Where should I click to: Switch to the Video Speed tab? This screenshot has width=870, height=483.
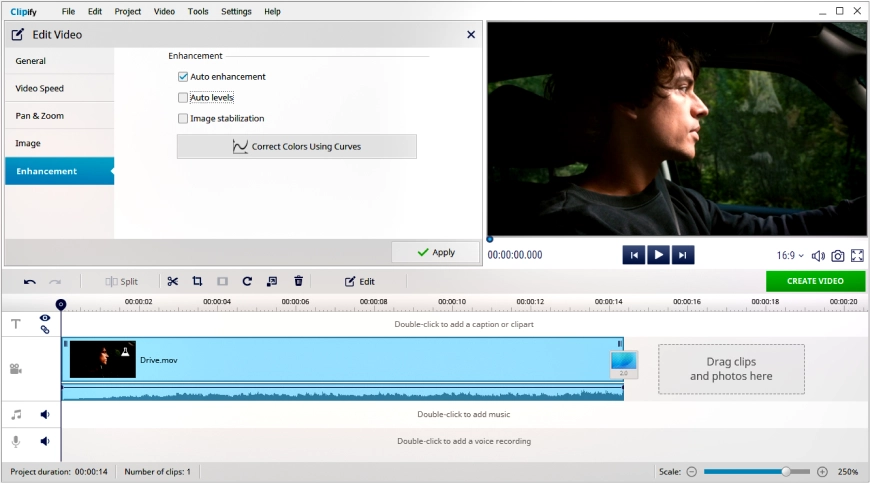coord(59,88)
